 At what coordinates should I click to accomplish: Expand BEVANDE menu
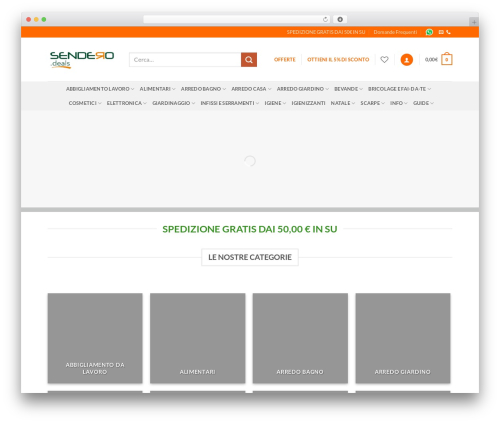pos(348,89)
